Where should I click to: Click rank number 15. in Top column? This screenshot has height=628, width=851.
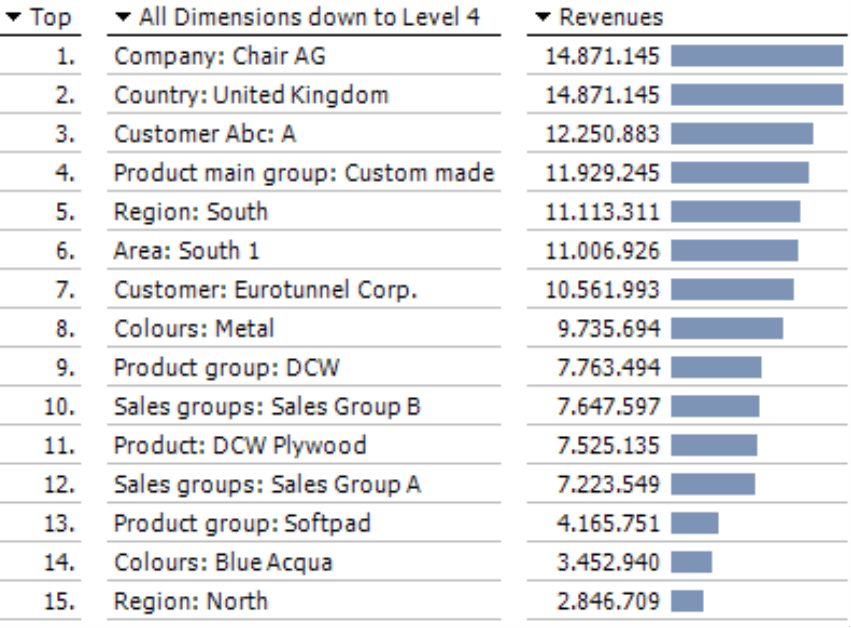[x=59, y=601]
